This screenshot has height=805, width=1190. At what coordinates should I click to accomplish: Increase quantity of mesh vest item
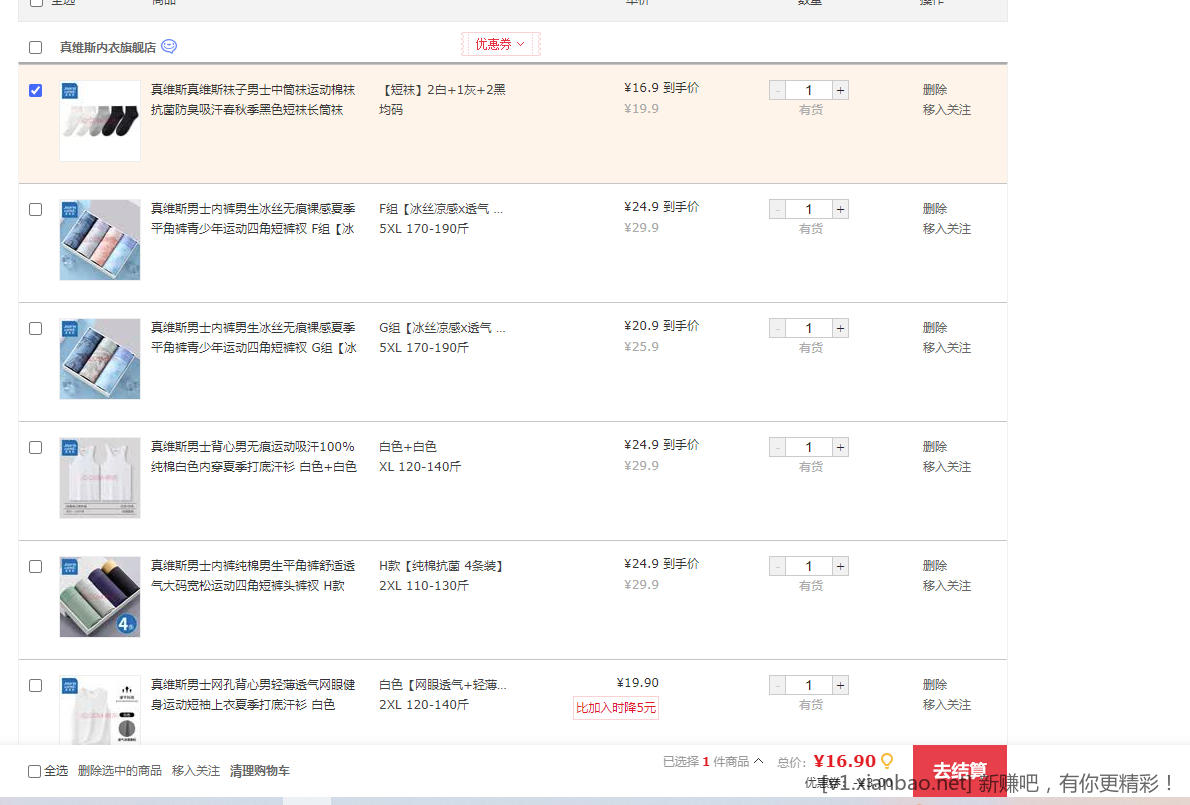tap(840, 686)
